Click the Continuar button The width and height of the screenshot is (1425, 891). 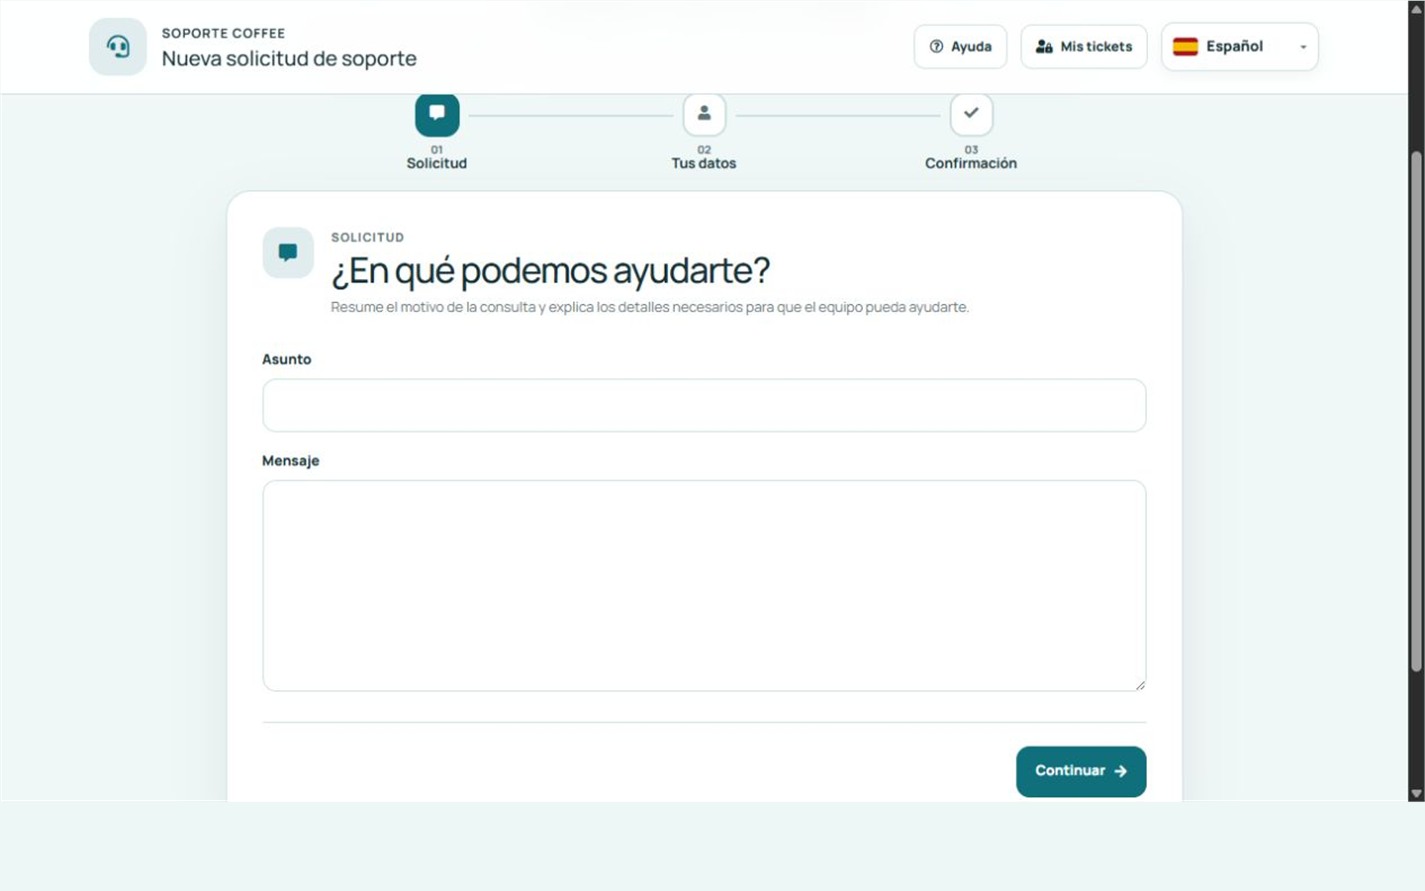(1081, 771)
